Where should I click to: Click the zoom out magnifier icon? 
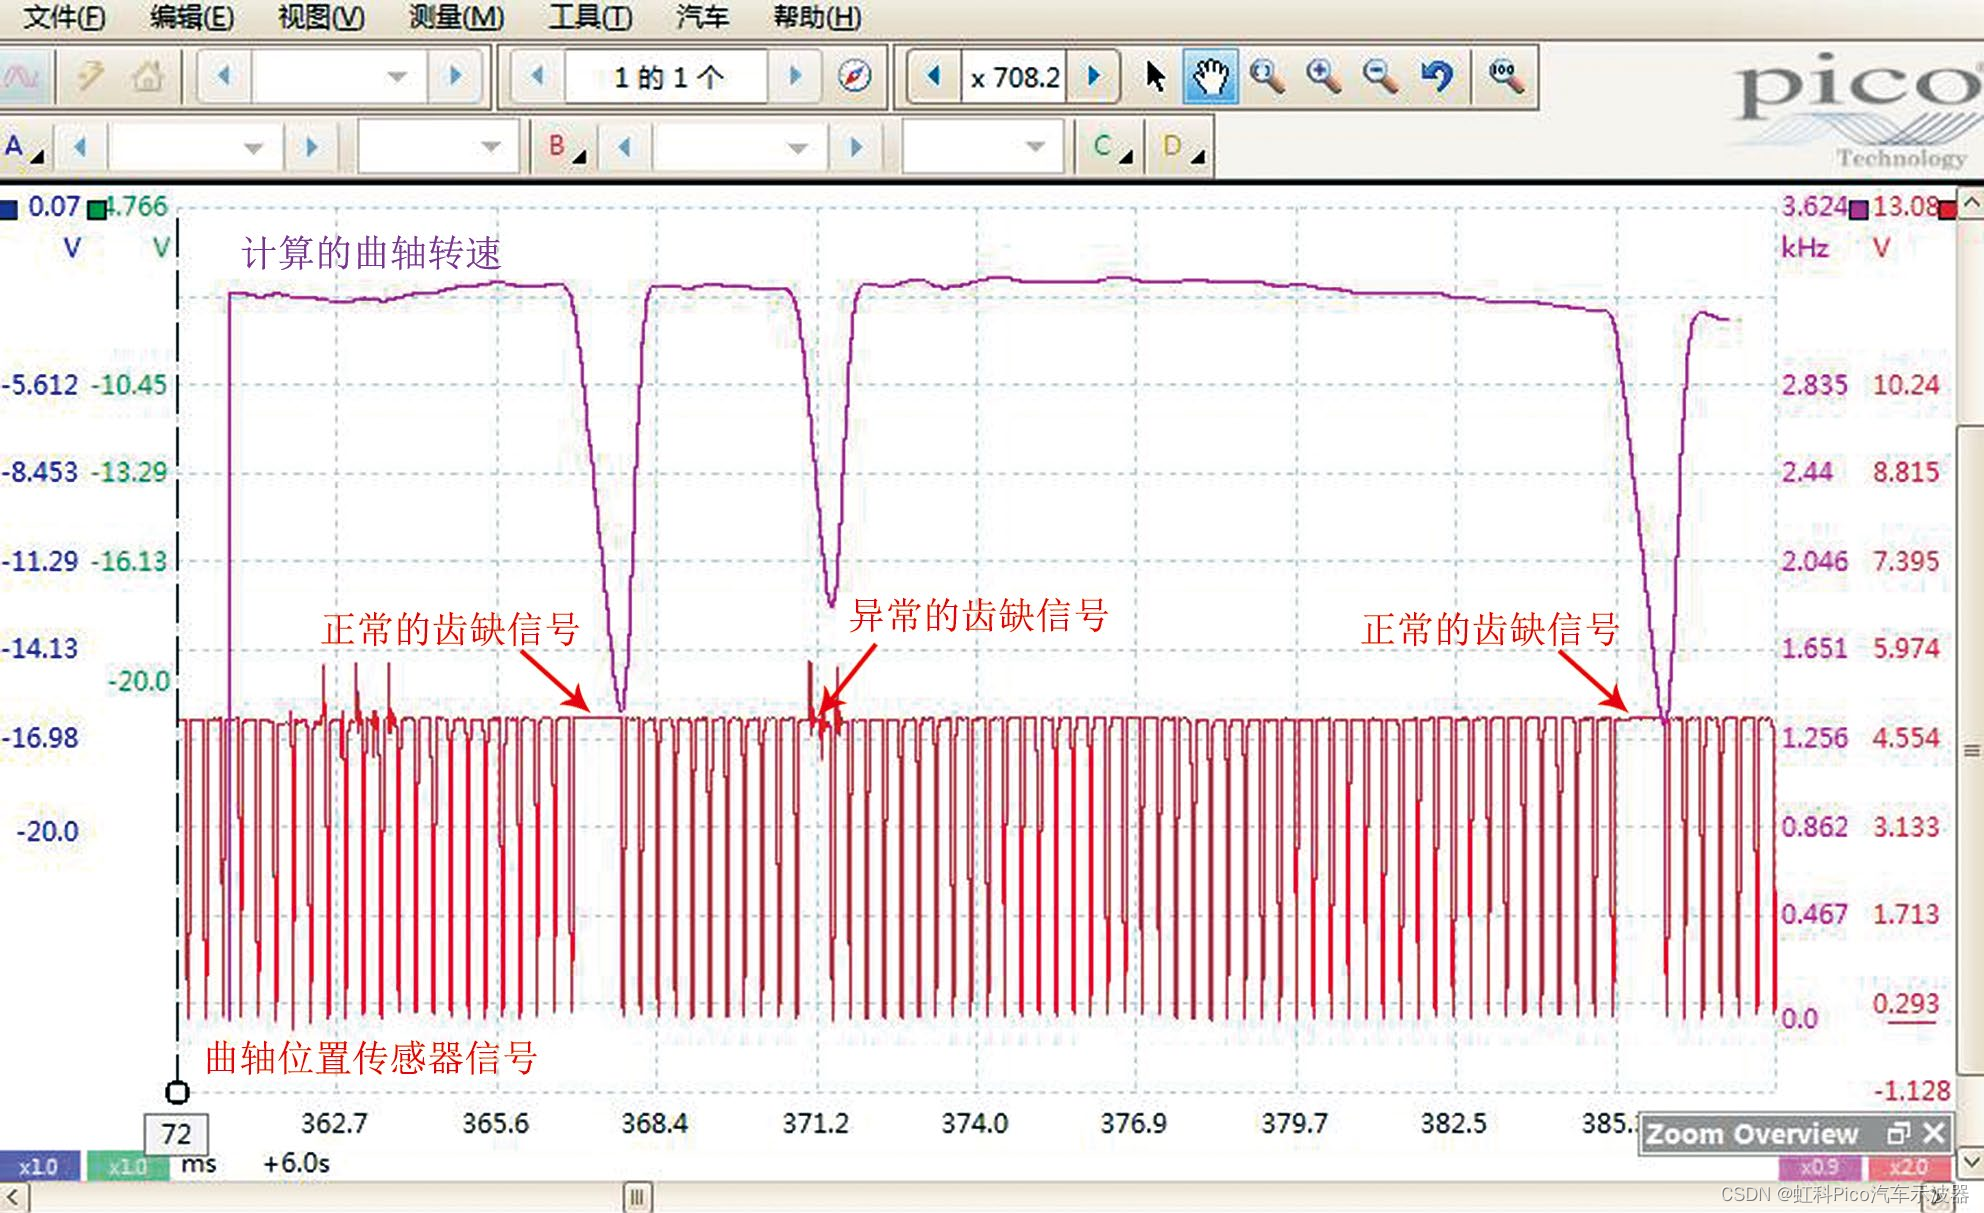pos(1380,76)
